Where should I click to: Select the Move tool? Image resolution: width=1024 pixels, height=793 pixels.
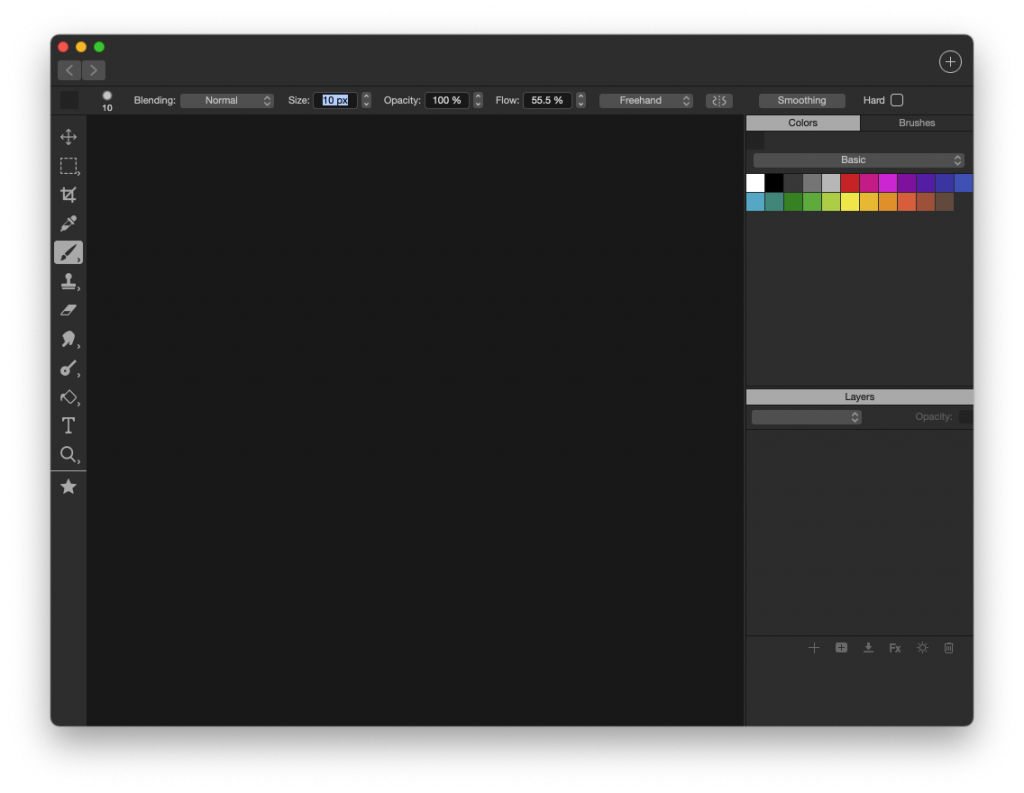(69, 137)
